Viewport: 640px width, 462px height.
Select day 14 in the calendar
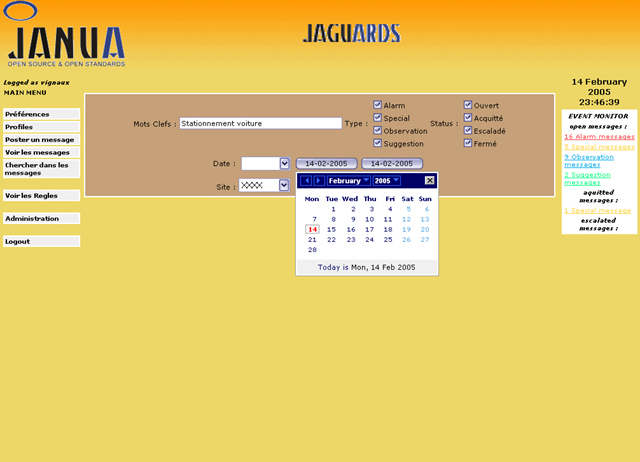(x=312, y=229)
